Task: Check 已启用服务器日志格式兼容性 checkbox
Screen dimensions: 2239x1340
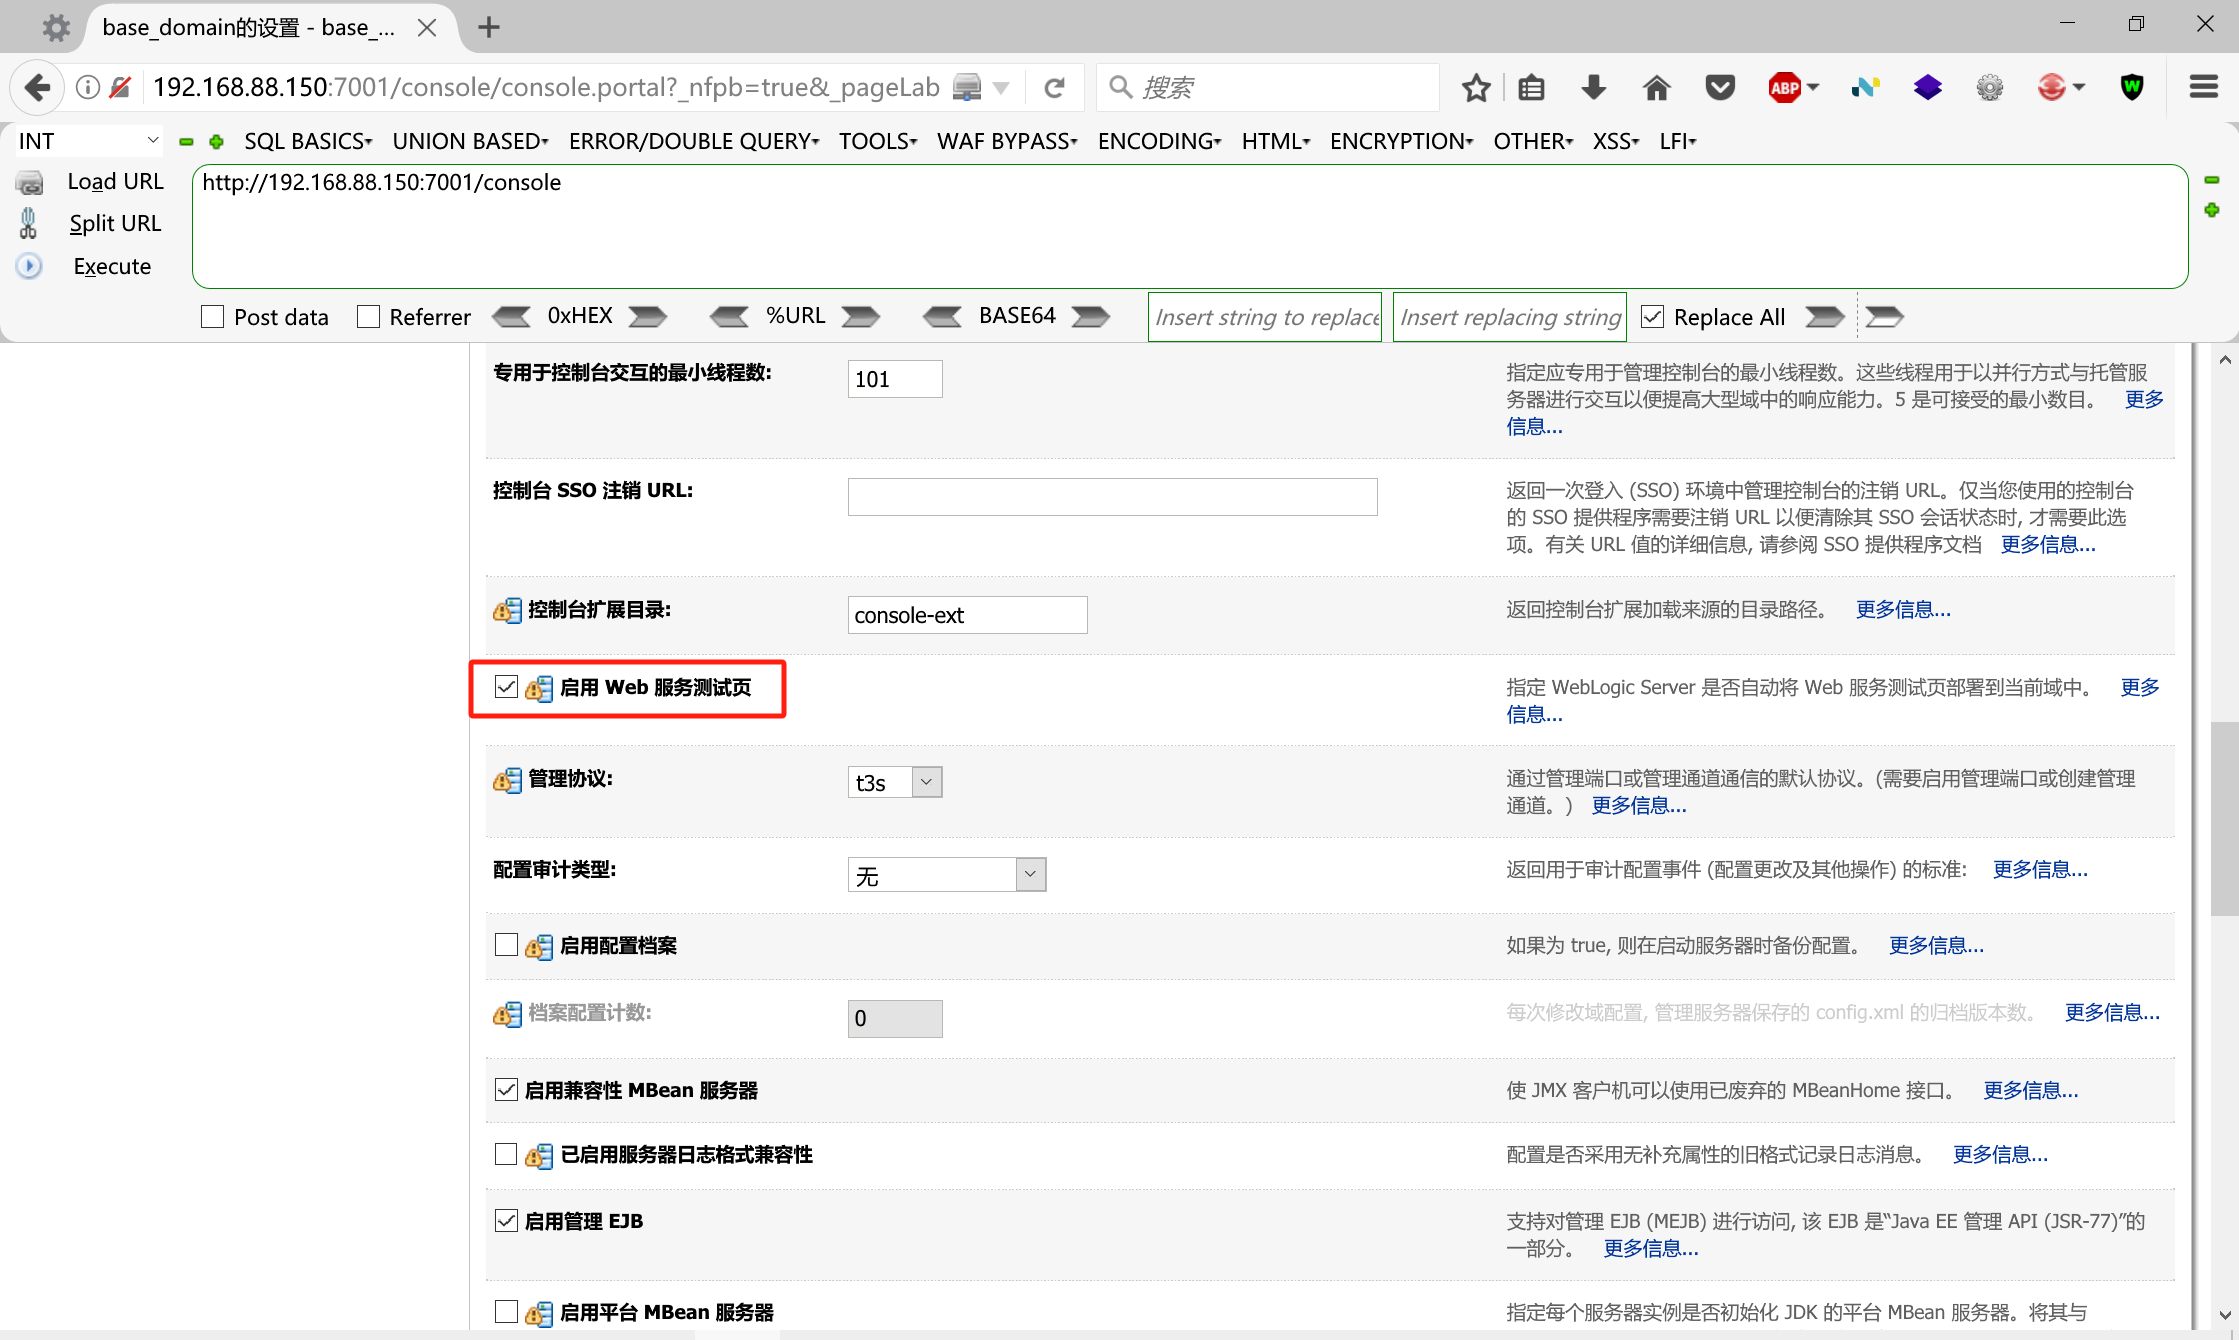Action: (506, 1154)
